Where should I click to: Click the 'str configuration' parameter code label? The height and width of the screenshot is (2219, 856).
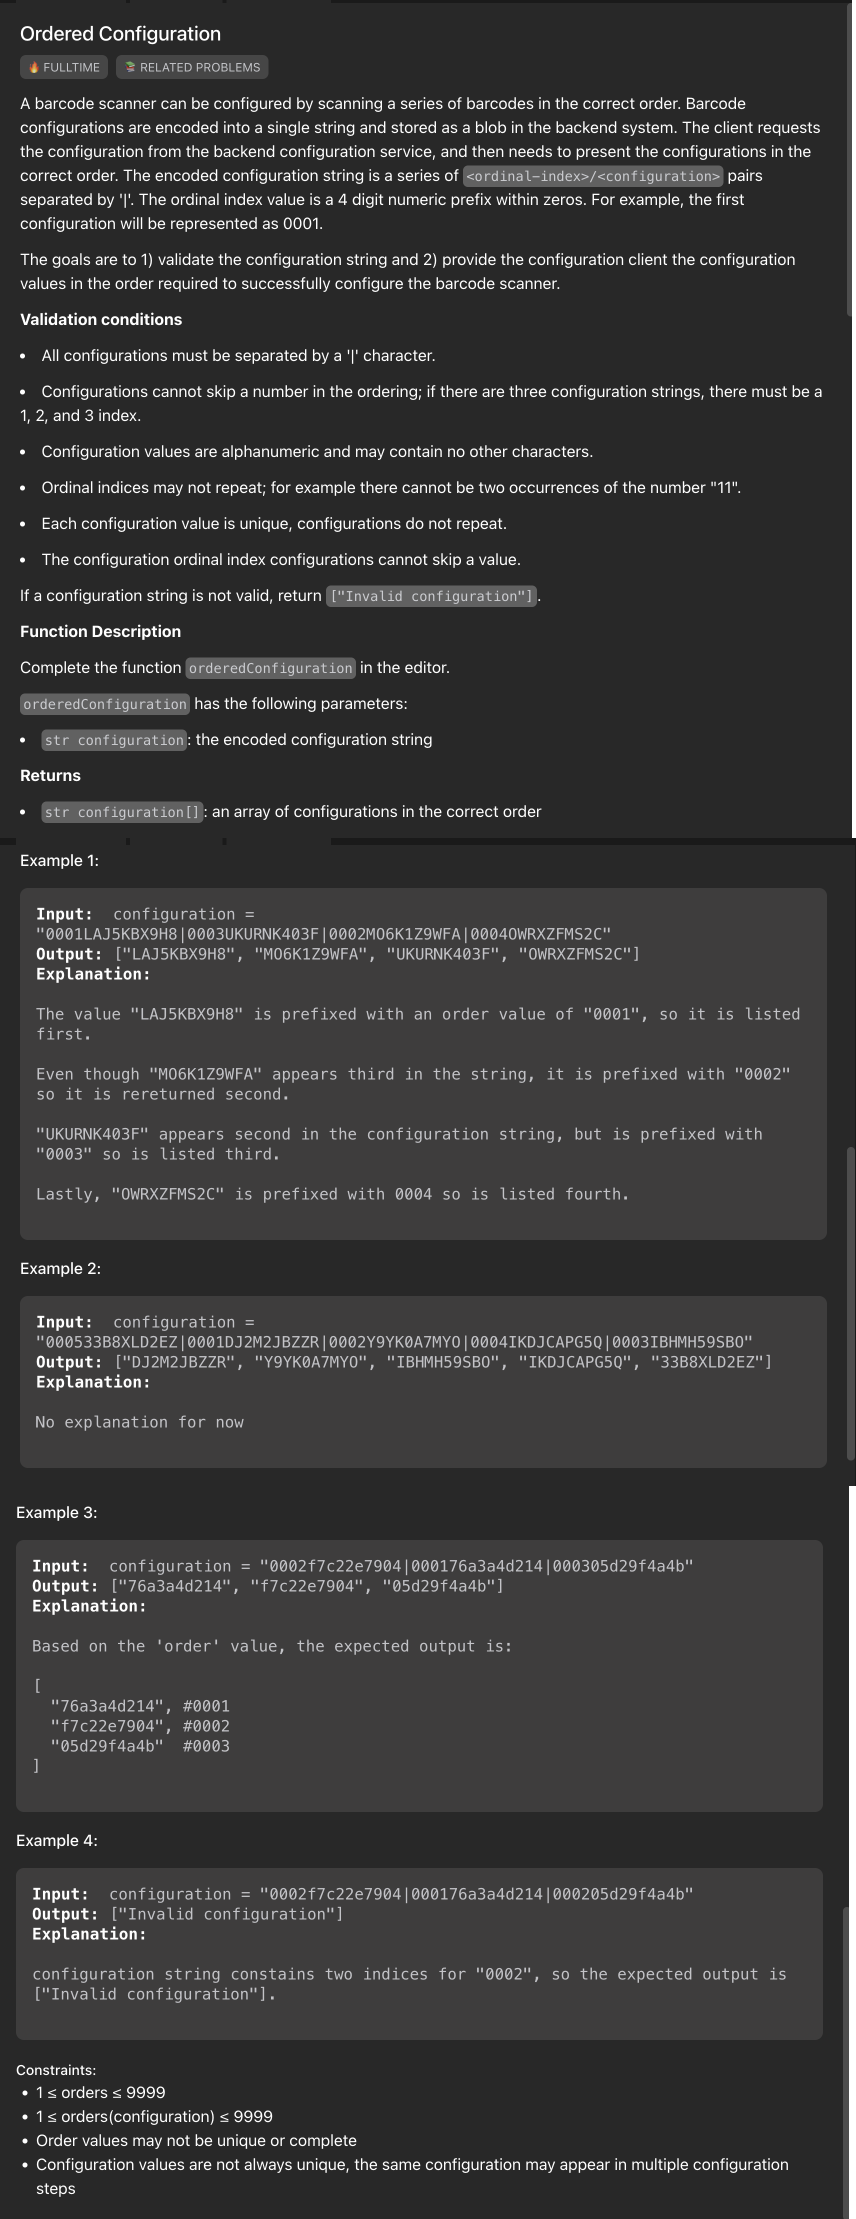tap(114, 740)
